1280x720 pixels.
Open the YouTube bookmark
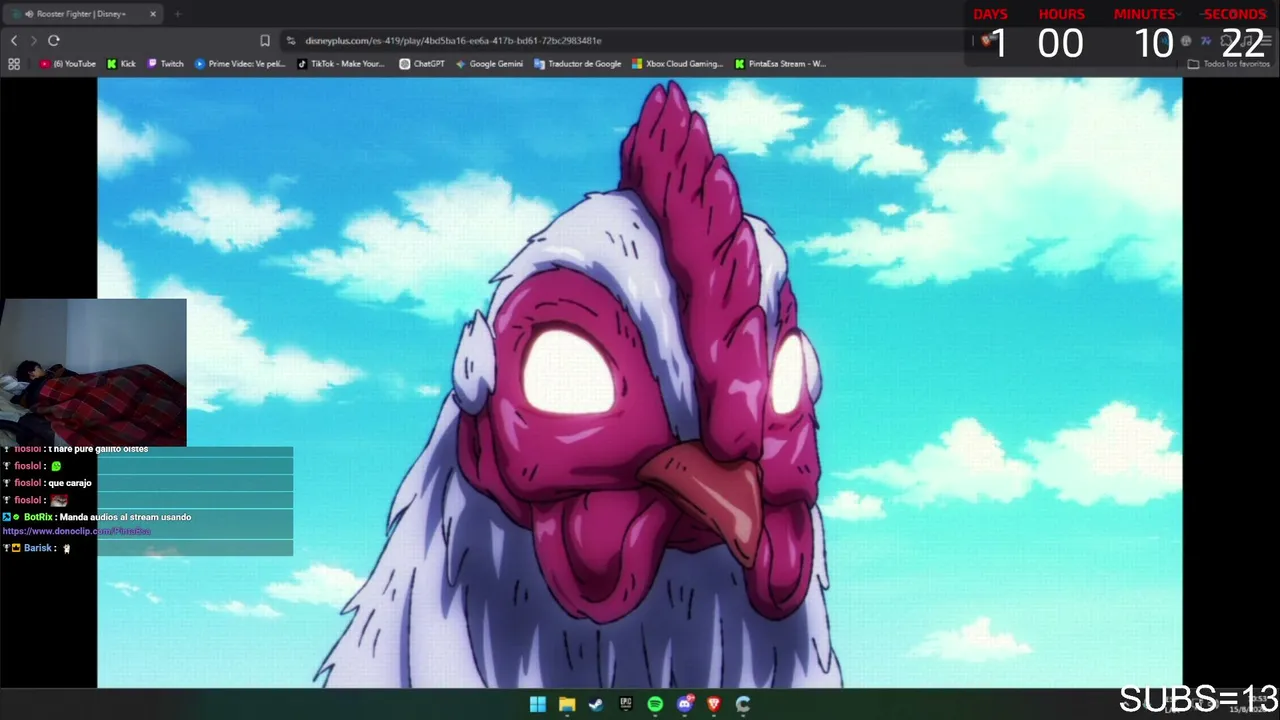[x=68, y=63]
